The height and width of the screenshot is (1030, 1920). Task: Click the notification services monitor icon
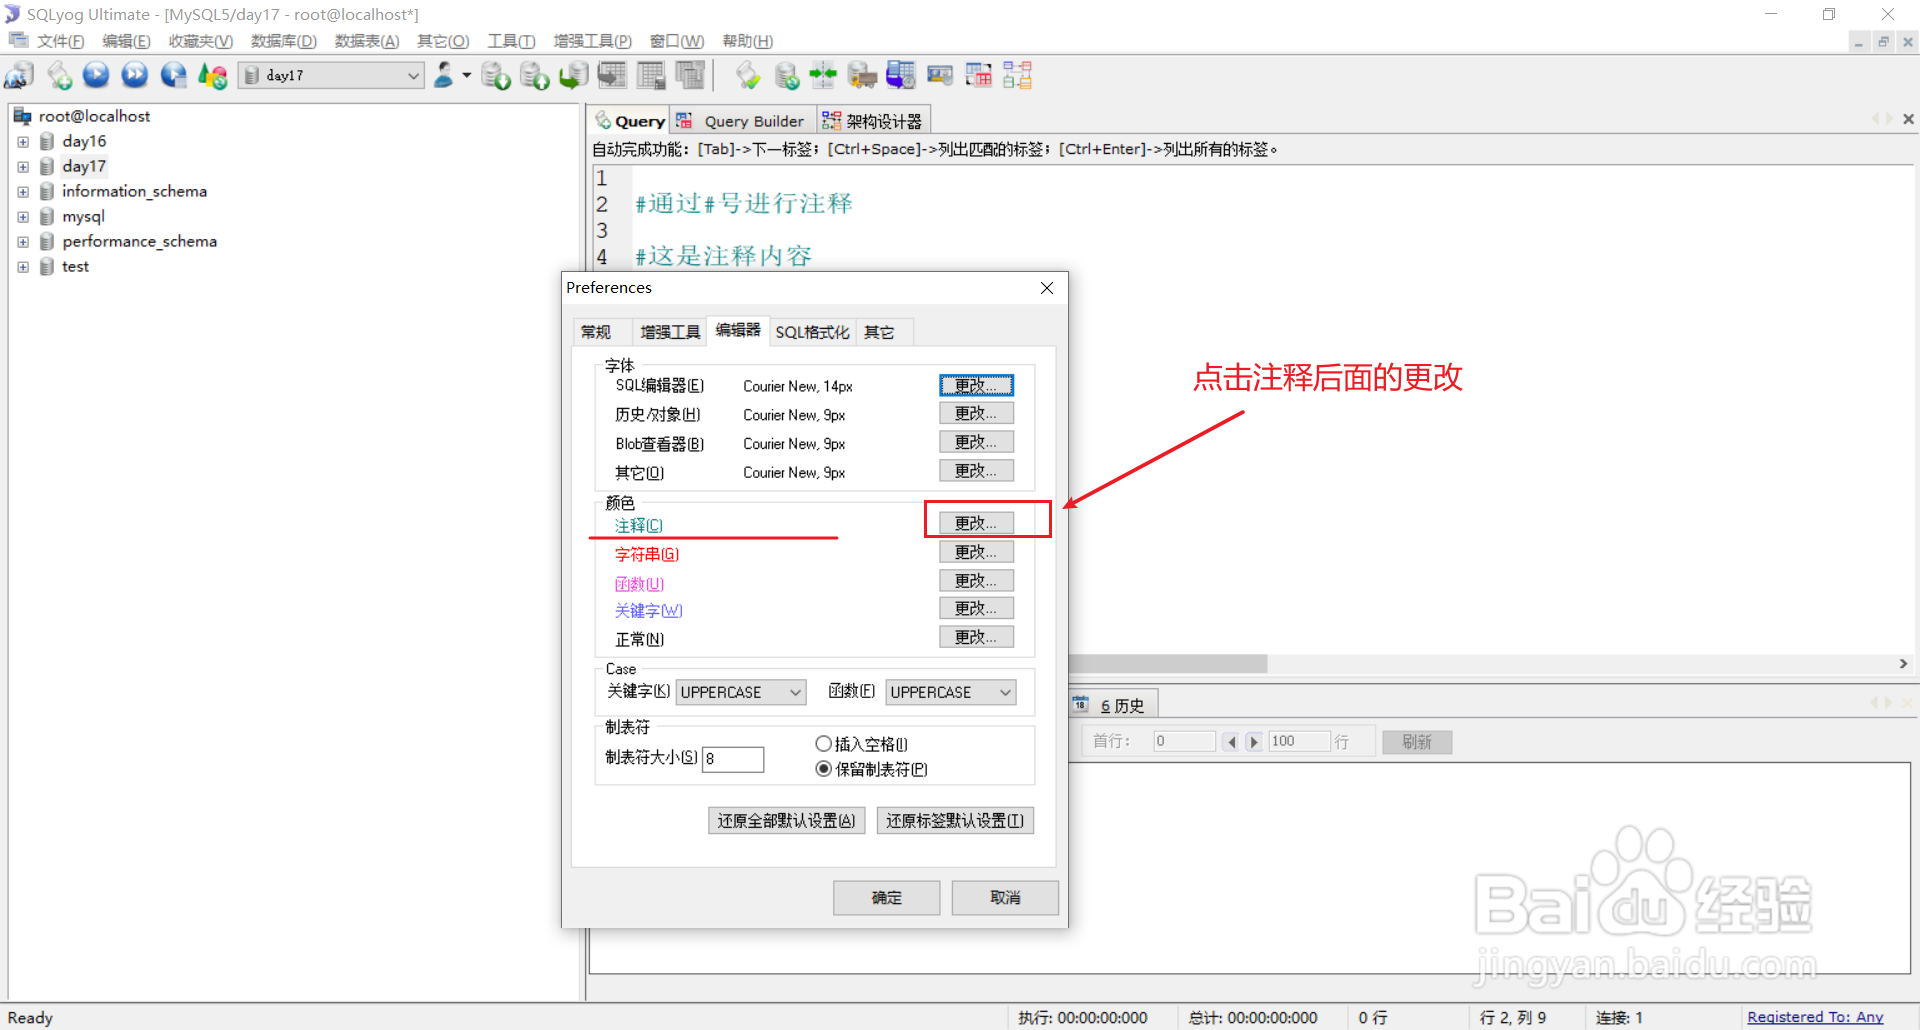[940, 75]
